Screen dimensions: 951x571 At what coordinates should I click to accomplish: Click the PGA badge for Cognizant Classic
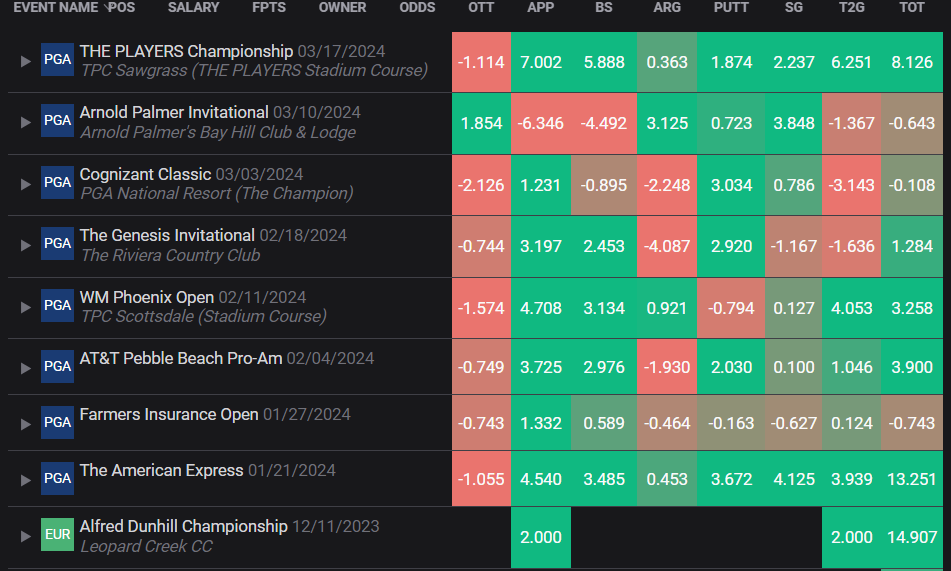58,182
